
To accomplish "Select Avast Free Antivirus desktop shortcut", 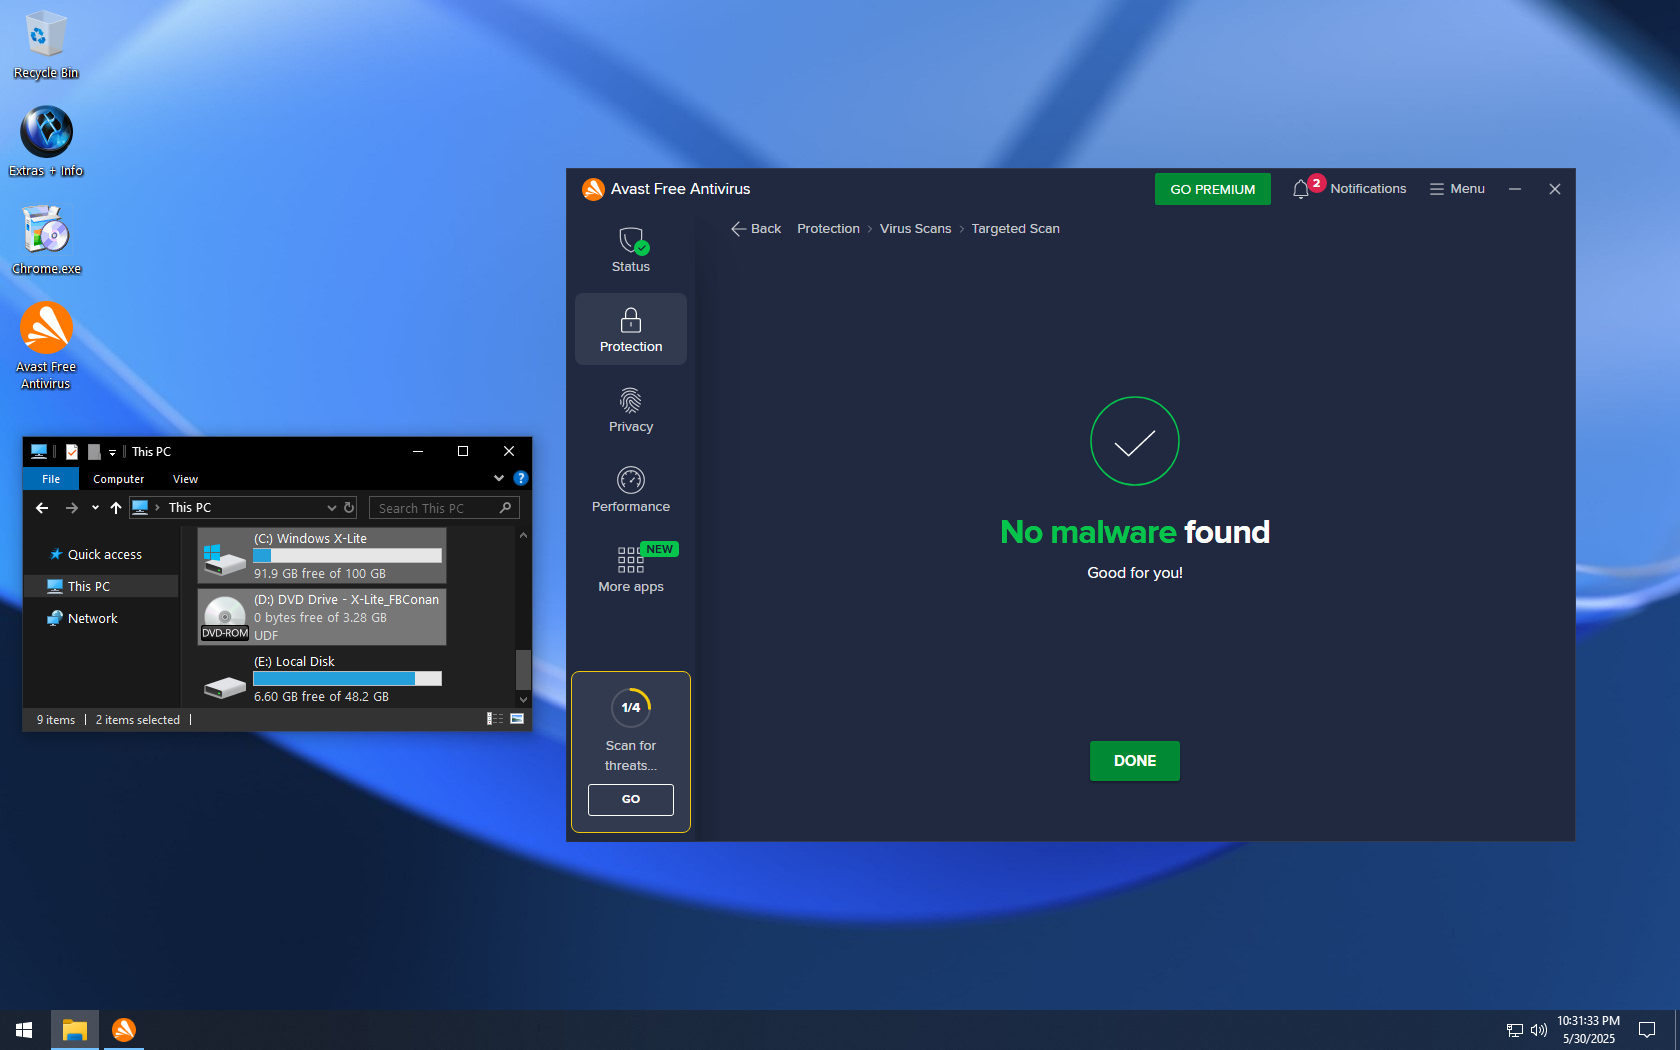I will pos(46,346).
